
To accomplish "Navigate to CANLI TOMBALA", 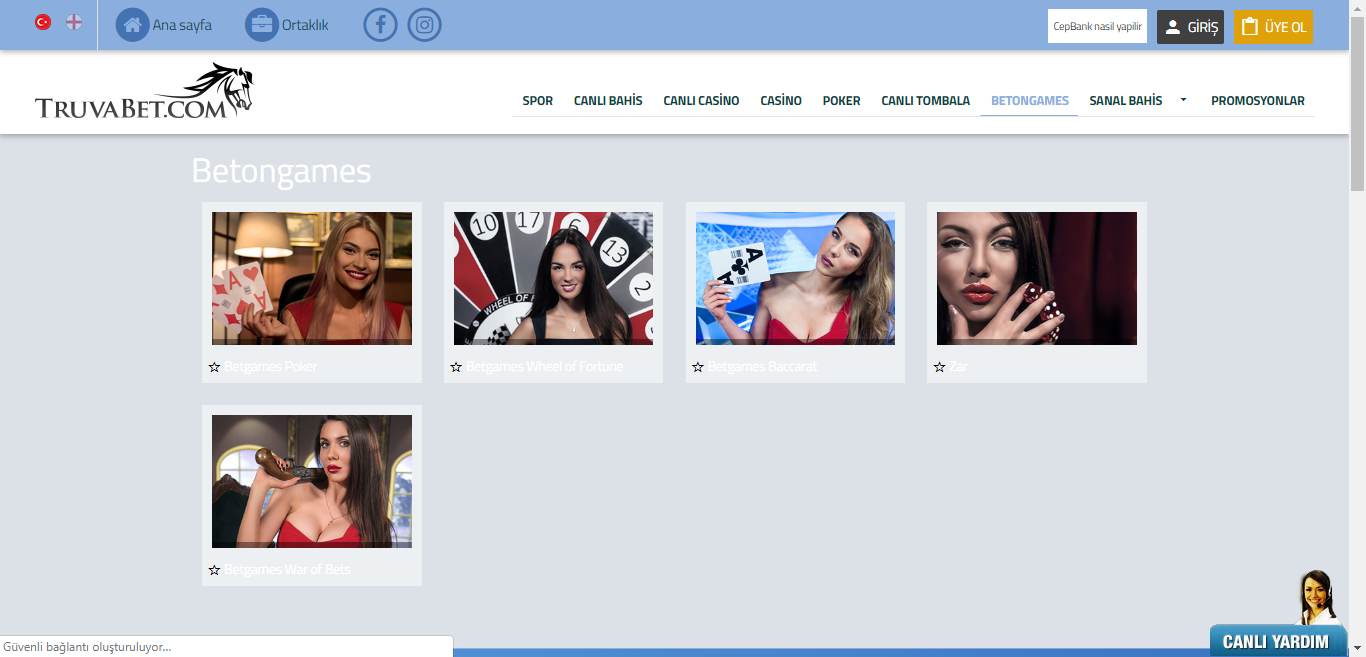I will [925, 101].
